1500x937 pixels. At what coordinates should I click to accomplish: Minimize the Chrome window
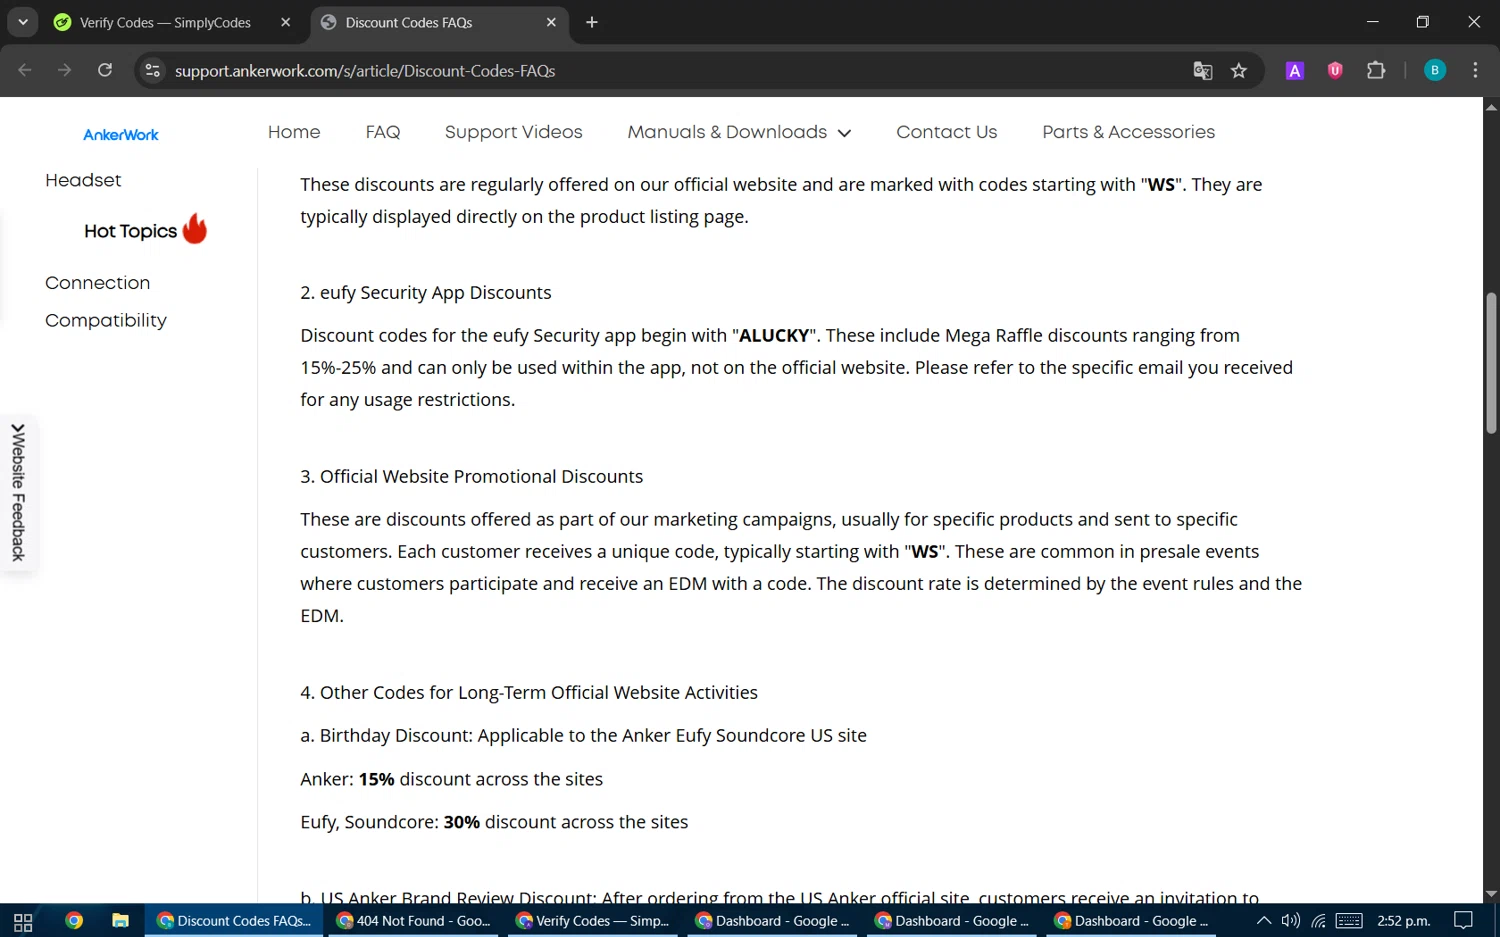pyautogui.click(x=1372, y=22)
